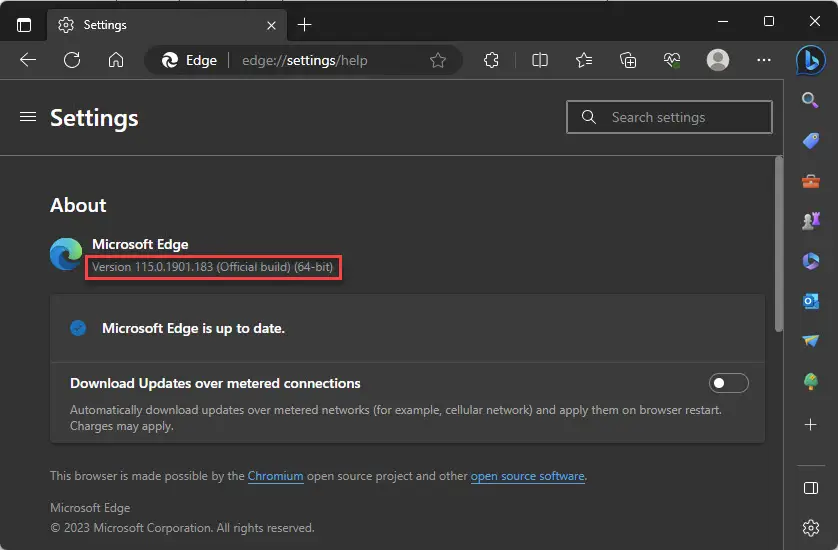The image size is (838, 550).
Task: Open the Chromium link
Action: coord(275,476)
